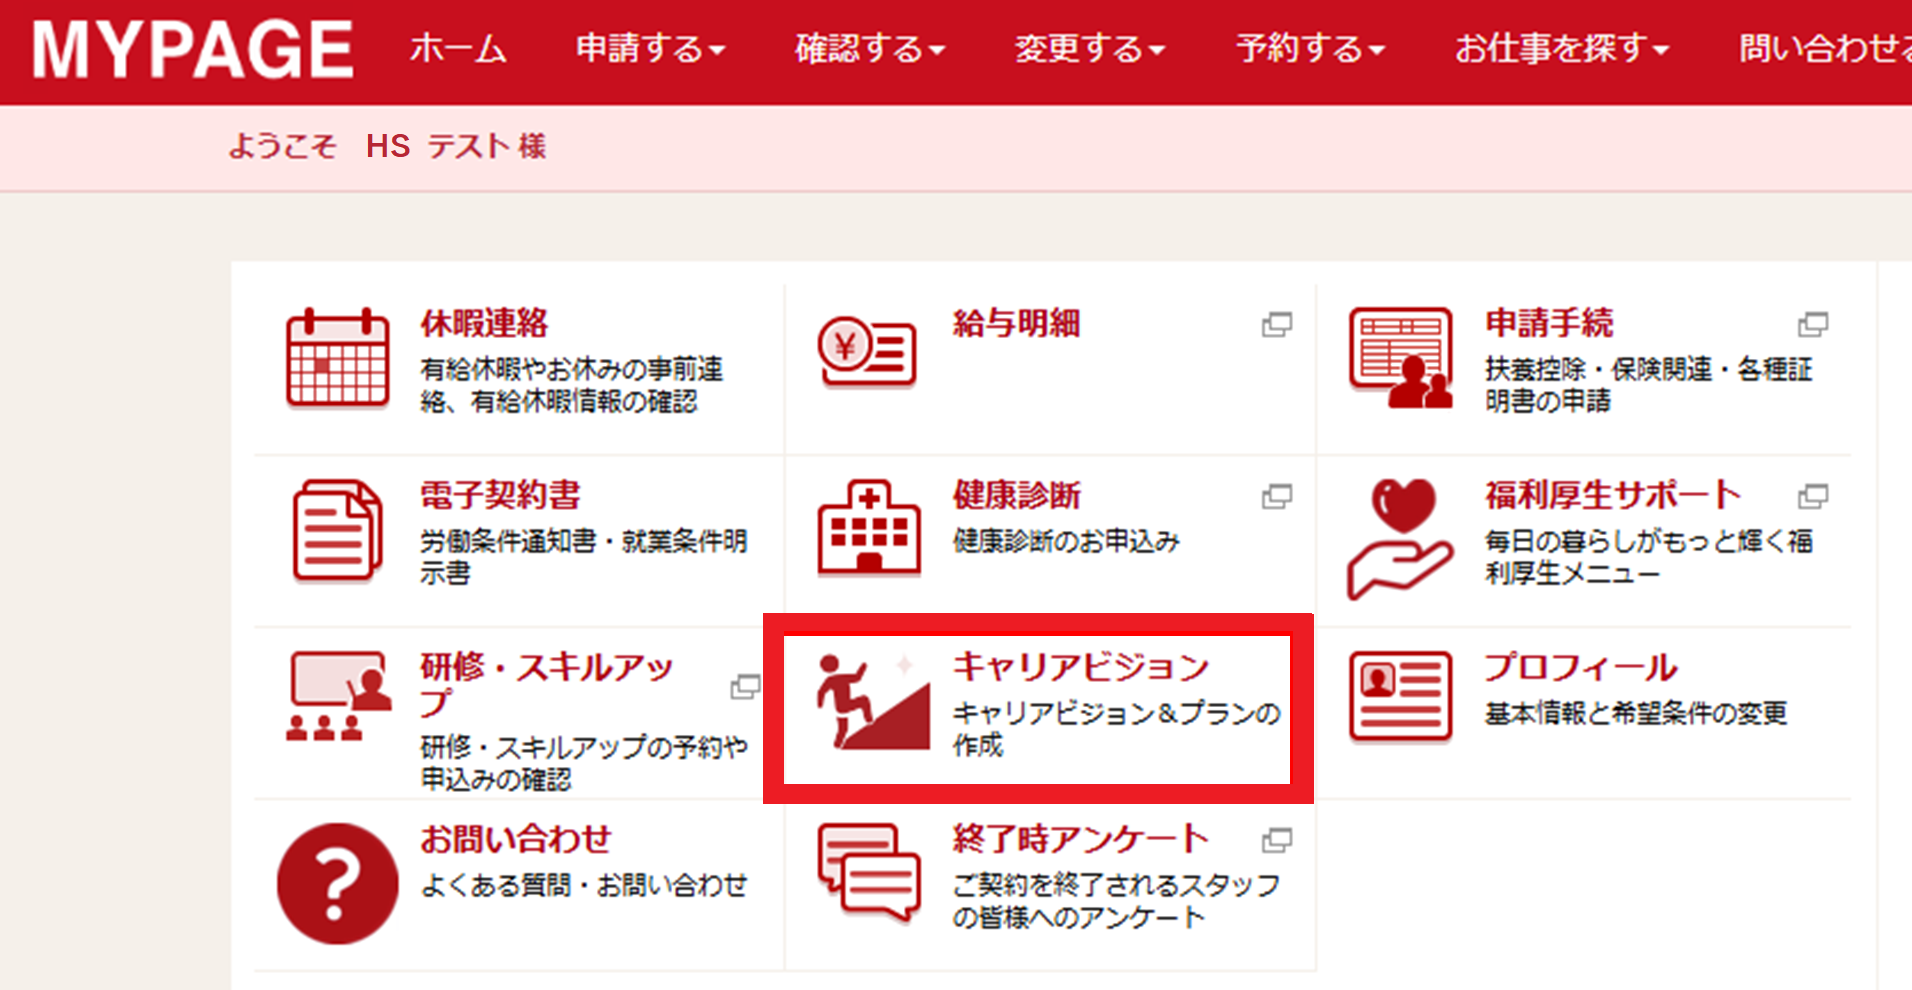Click the welcome text ようこそ HS テスト 様
The image size is (1912, 990).
[x=388, y=147]
